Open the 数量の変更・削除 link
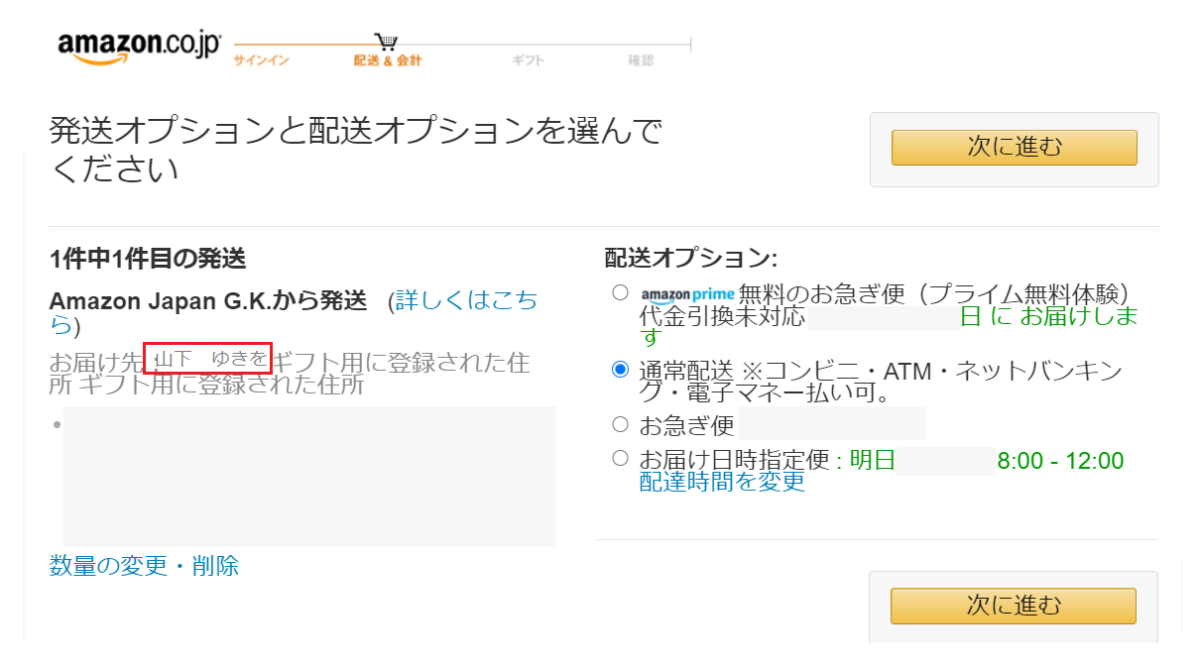The height and width of the screenshot is (669, 1200). (144, 566)
